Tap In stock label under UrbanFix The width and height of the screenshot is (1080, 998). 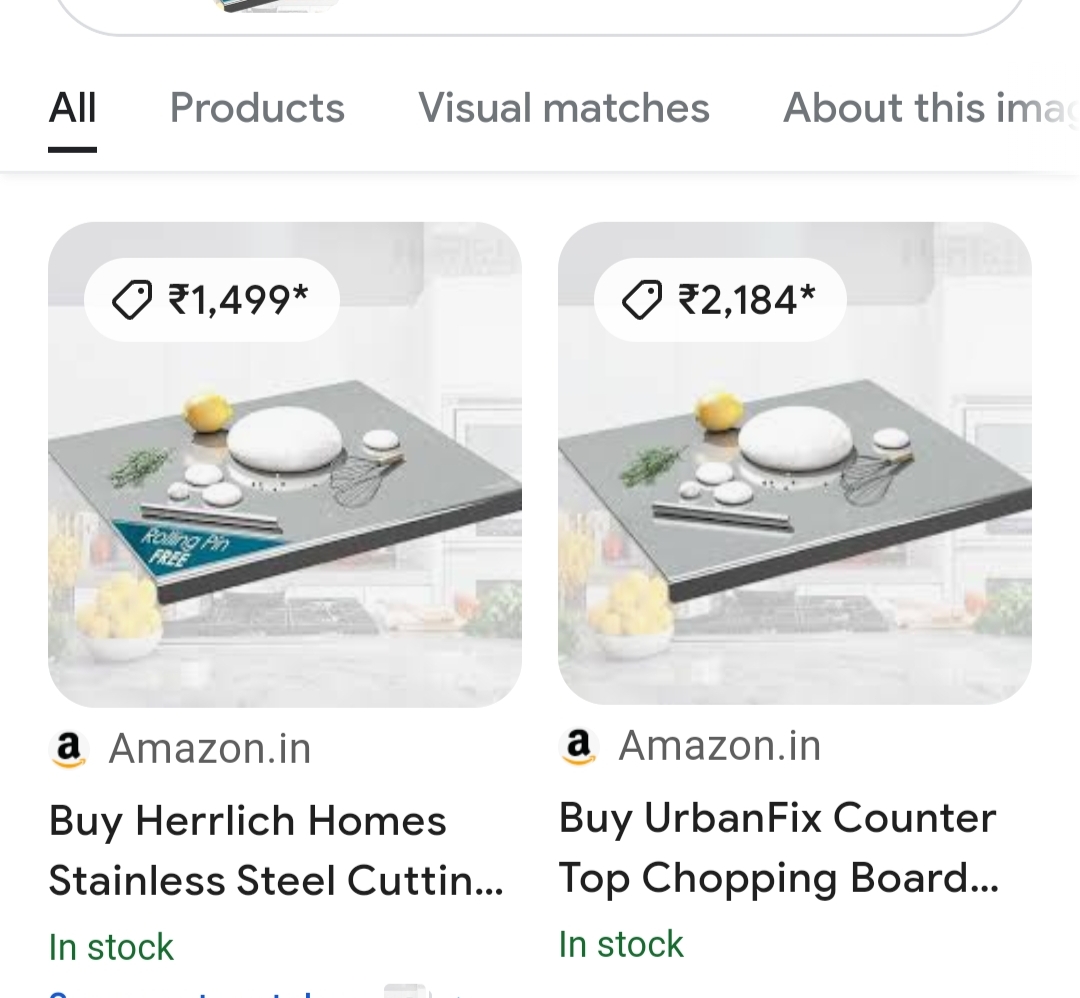tap(621, 944)
